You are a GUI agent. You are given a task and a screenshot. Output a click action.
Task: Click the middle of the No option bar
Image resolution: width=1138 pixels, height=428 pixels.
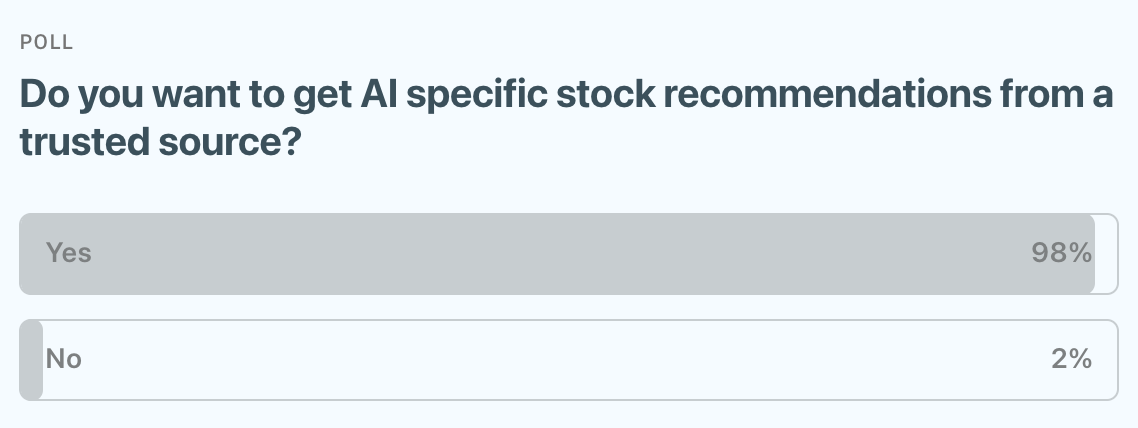[568, 360]
